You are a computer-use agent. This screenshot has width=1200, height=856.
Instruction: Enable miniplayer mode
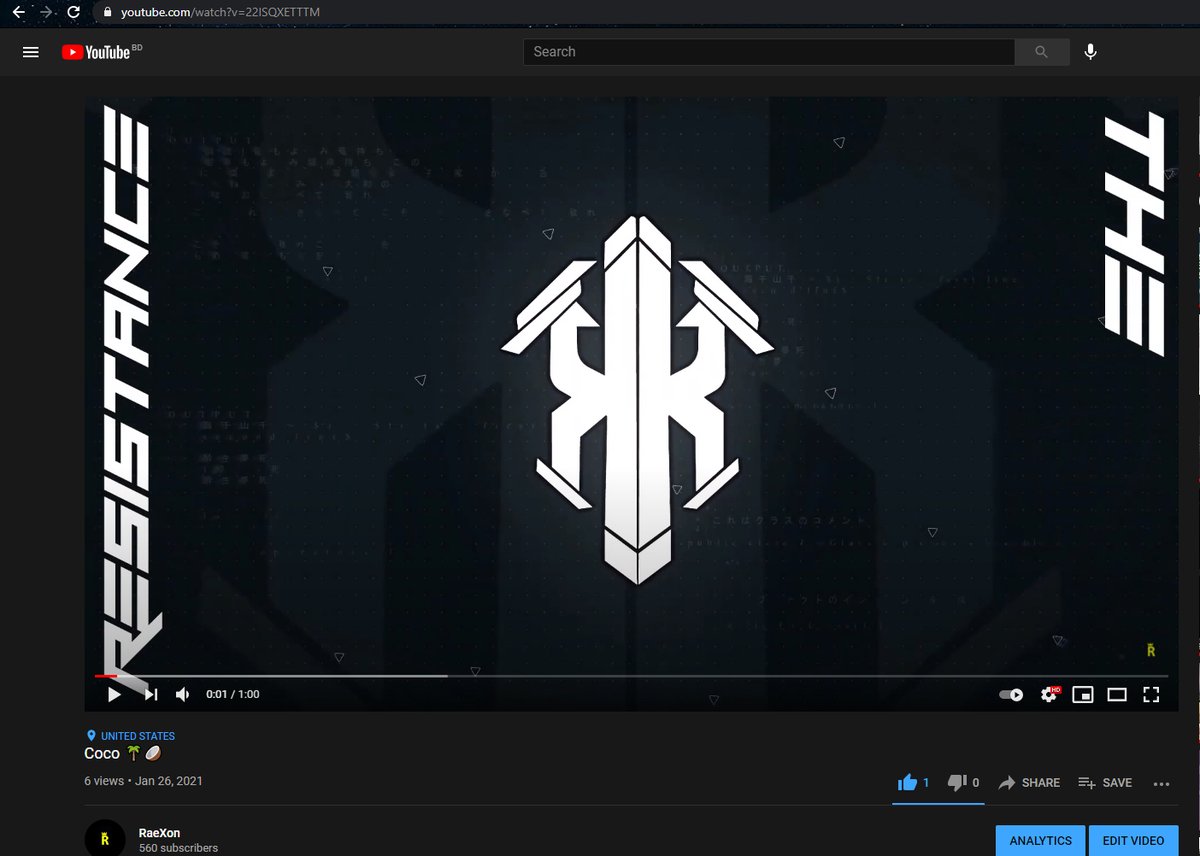click(x=1083, y=694)
